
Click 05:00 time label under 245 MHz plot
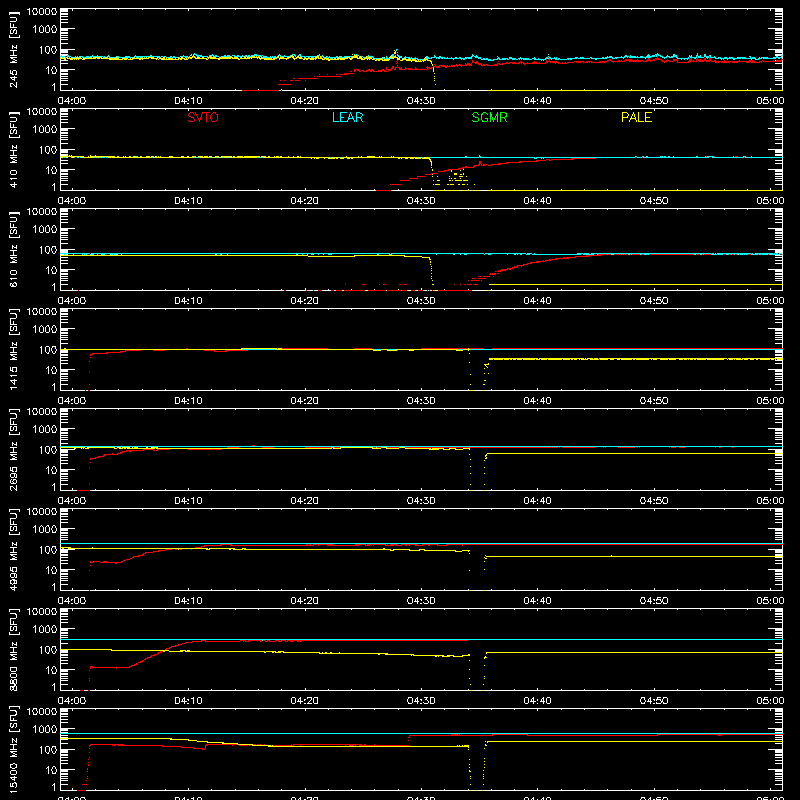point(770,101)
